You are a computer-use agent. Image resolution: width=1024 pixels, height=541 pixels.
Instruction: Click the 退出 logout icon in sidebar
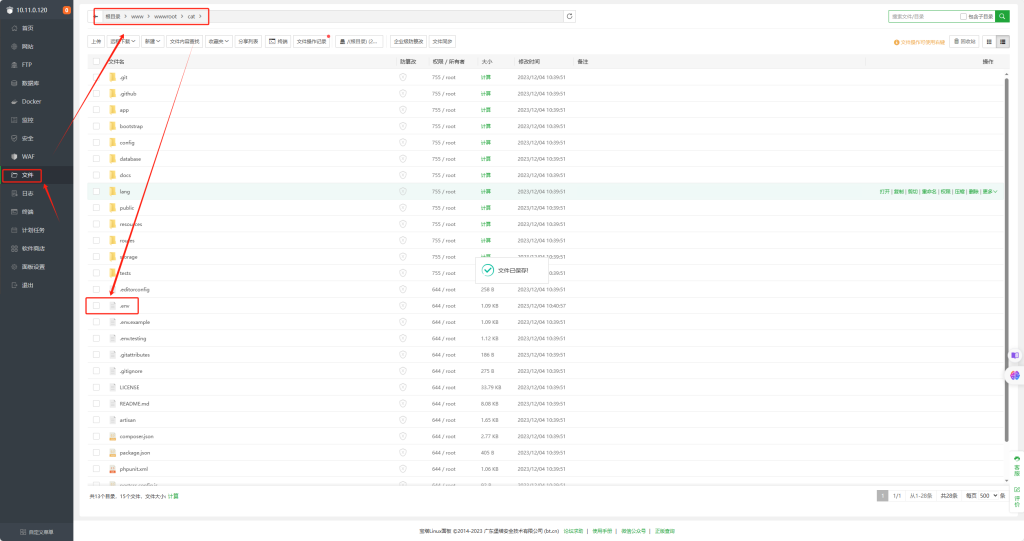14,285
